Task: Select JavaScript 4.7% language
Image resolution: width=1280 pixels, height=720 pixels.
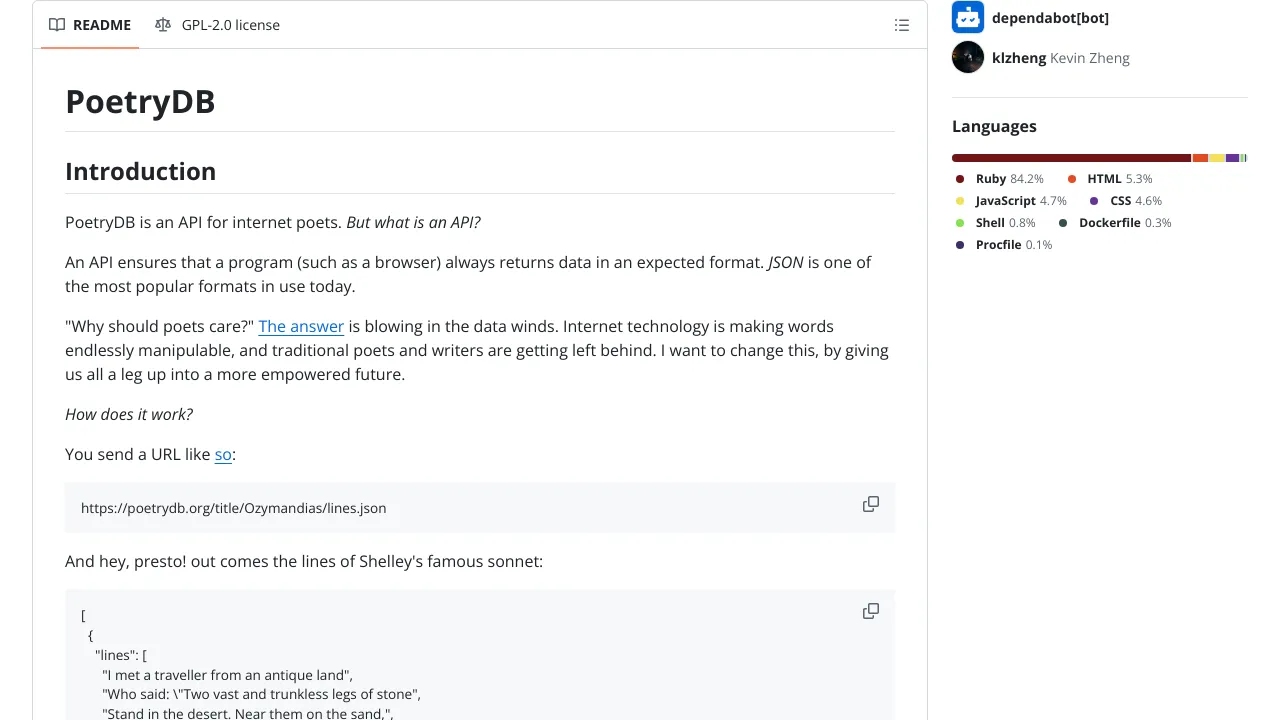Action: (x=1011, y=201)
